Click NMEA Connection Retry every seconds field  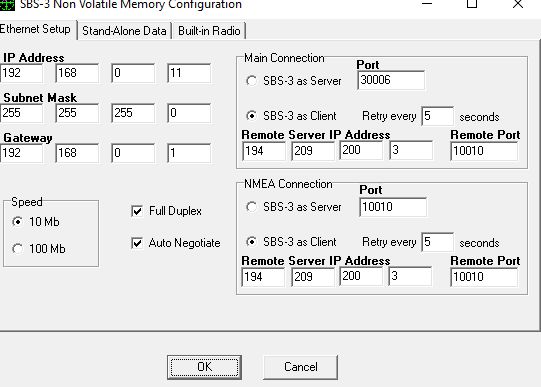click(437, 242)
